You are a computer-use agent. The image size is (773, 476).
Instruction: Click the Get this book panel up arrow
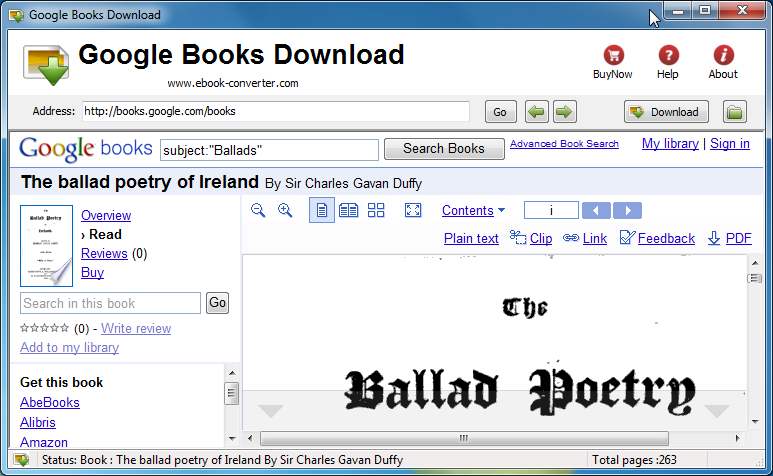pos(232,374)
